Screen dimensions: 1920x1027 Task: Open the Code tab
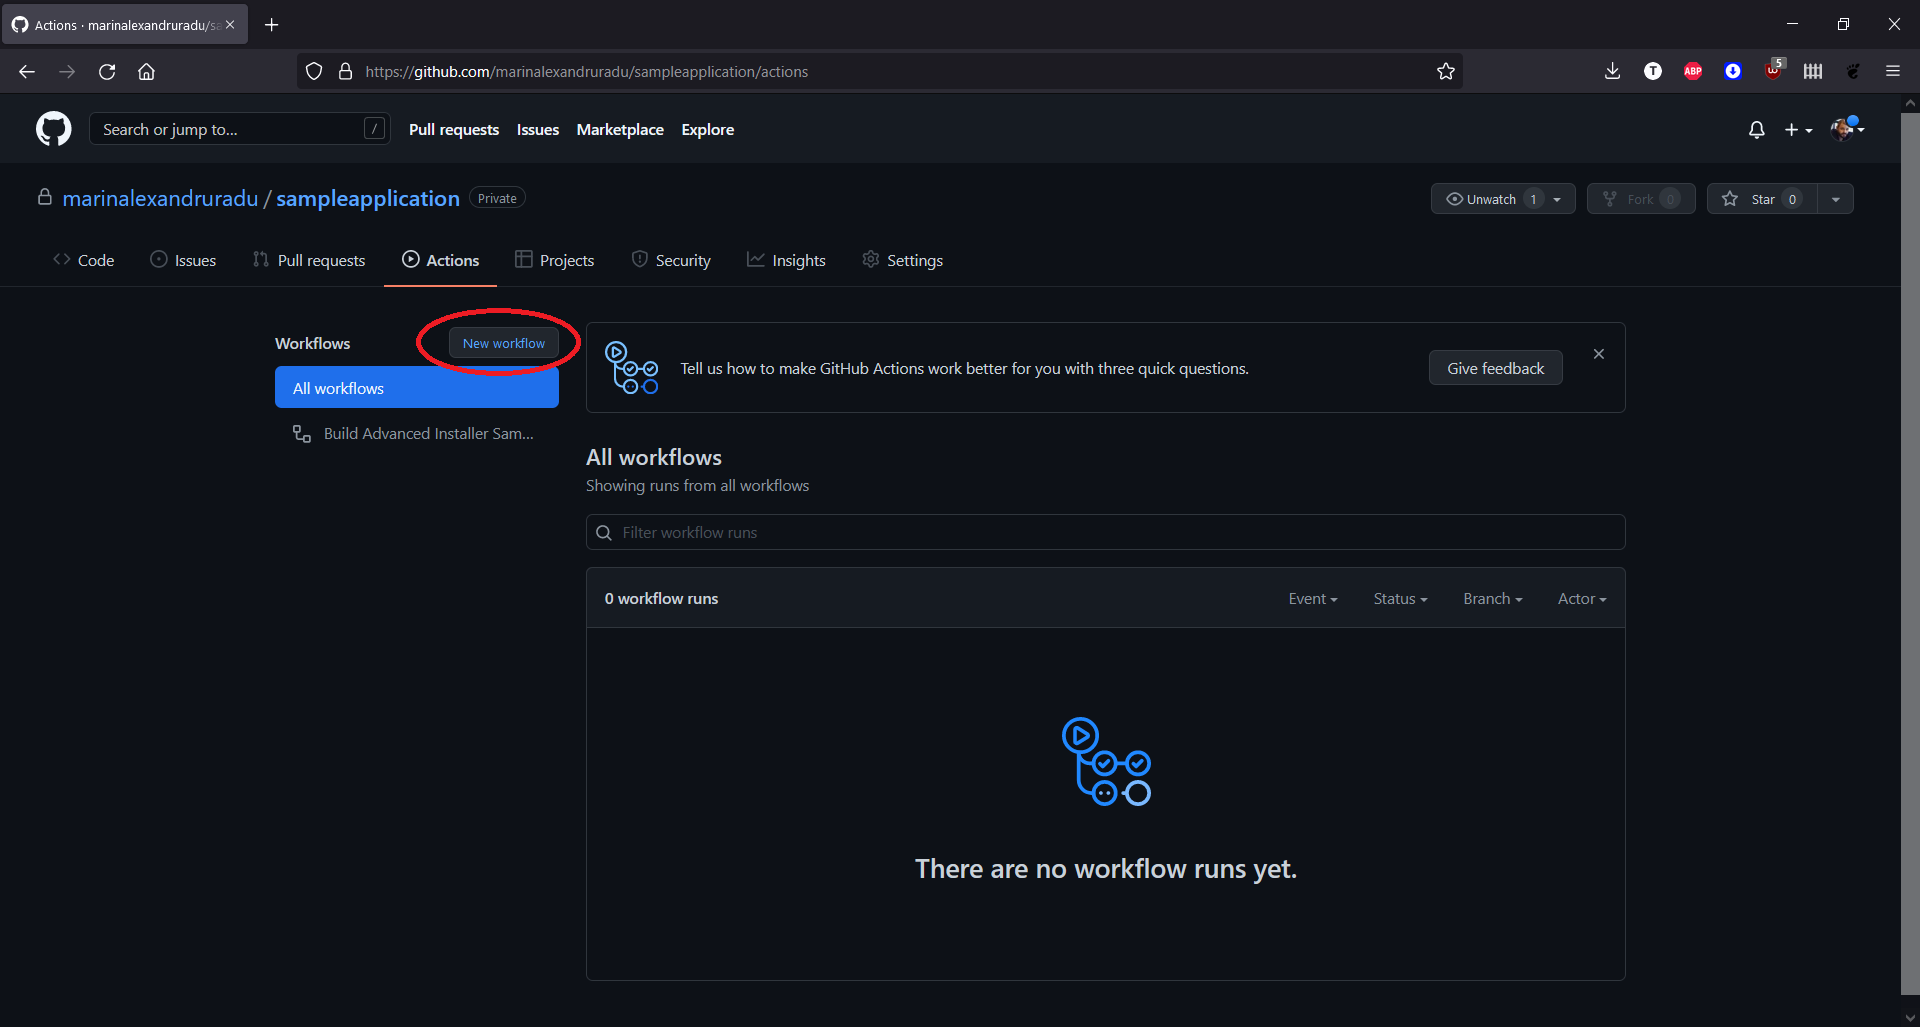84,260
